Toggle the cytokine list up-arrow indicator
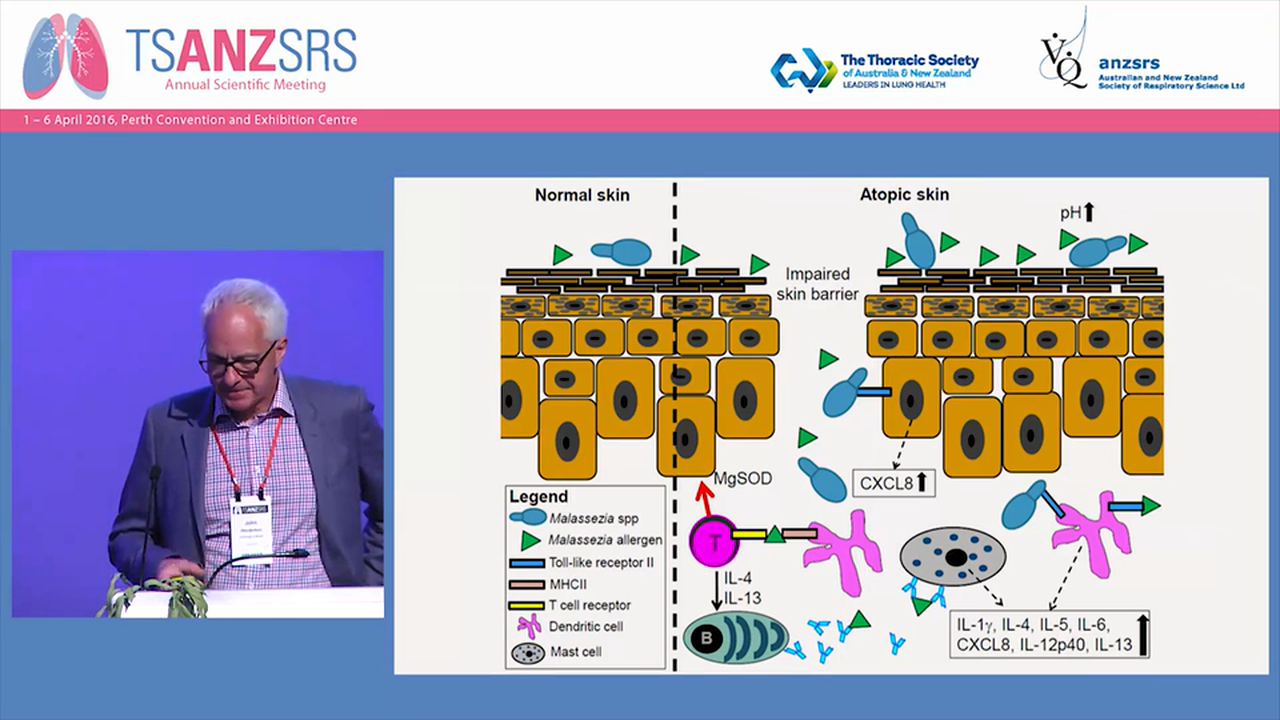This screenshot has height=720, width=1280. coord(1143,634)
